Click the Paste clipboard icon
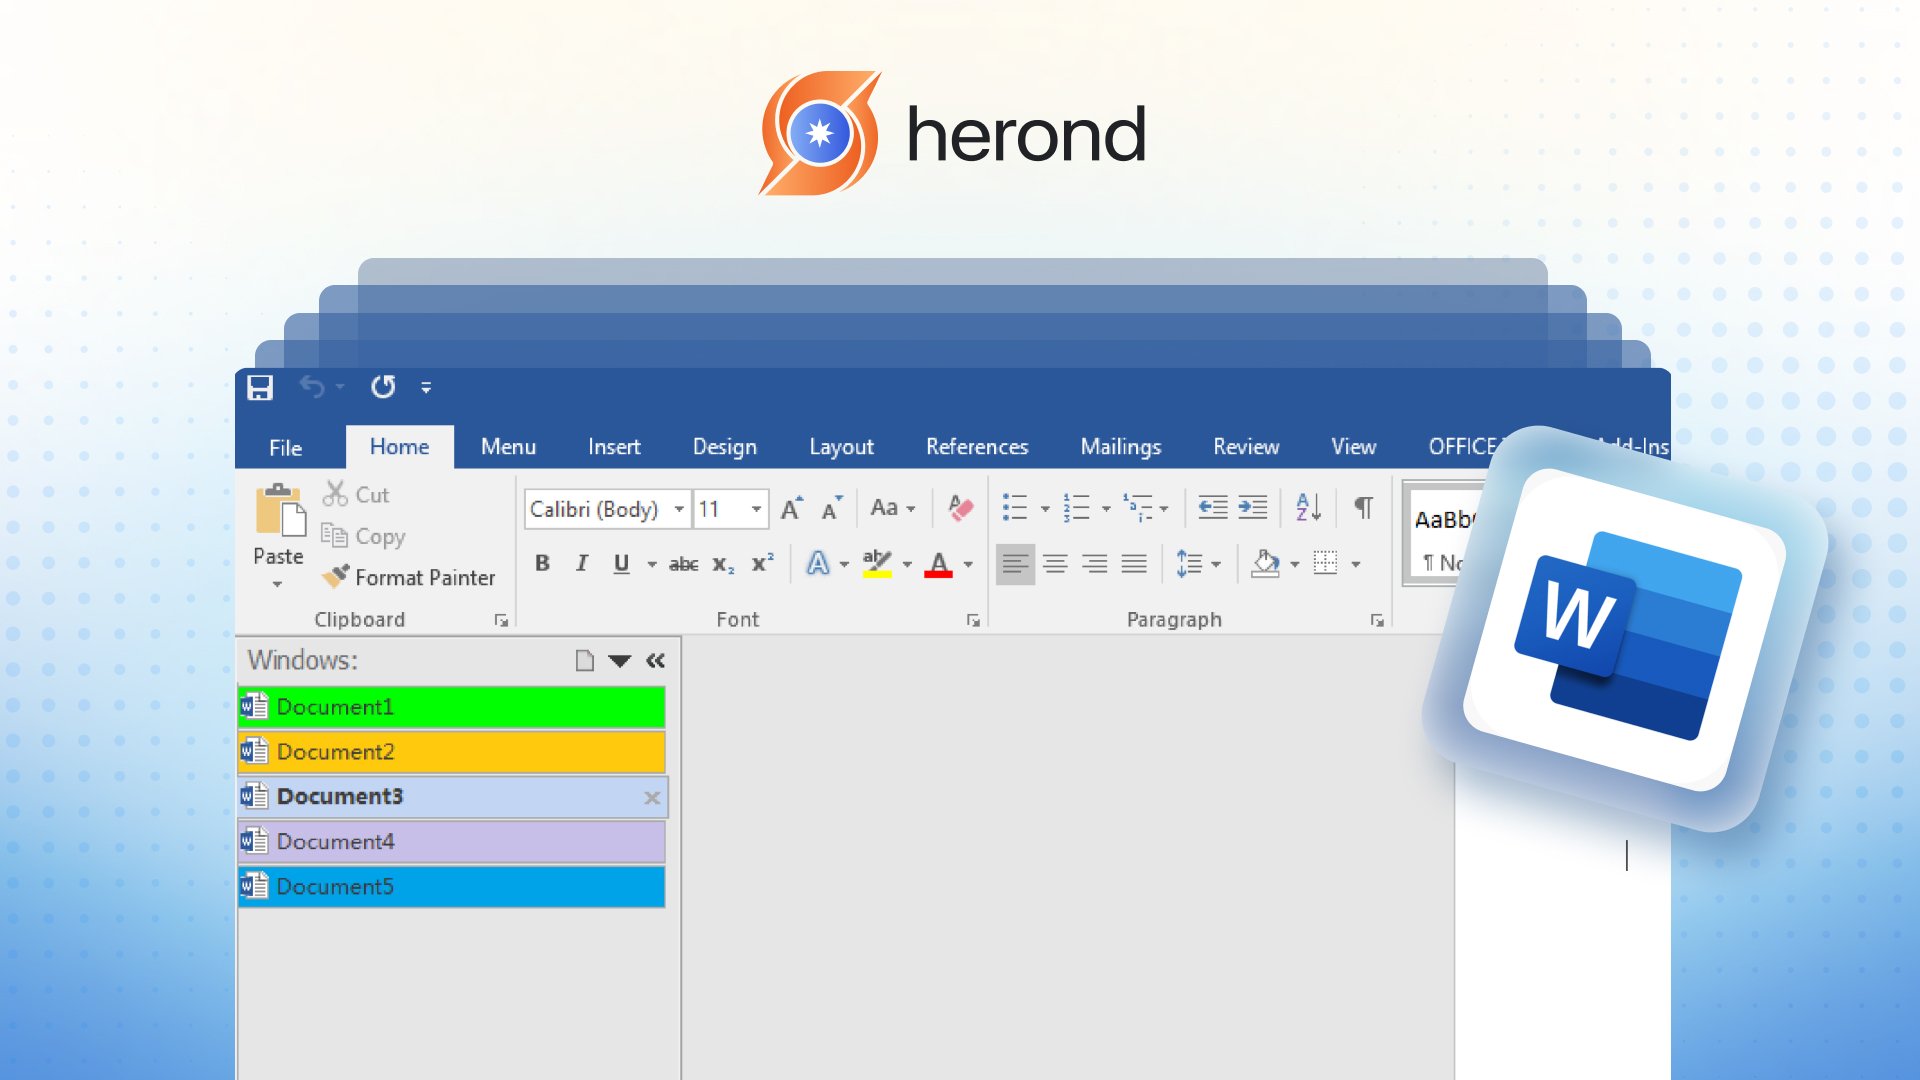1920x1080 pixels. point(279,512)
